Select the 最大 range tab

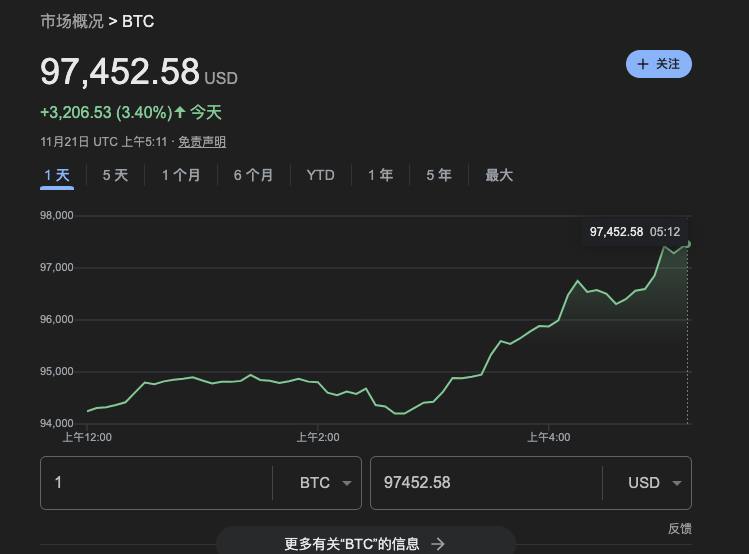(499, 175)
